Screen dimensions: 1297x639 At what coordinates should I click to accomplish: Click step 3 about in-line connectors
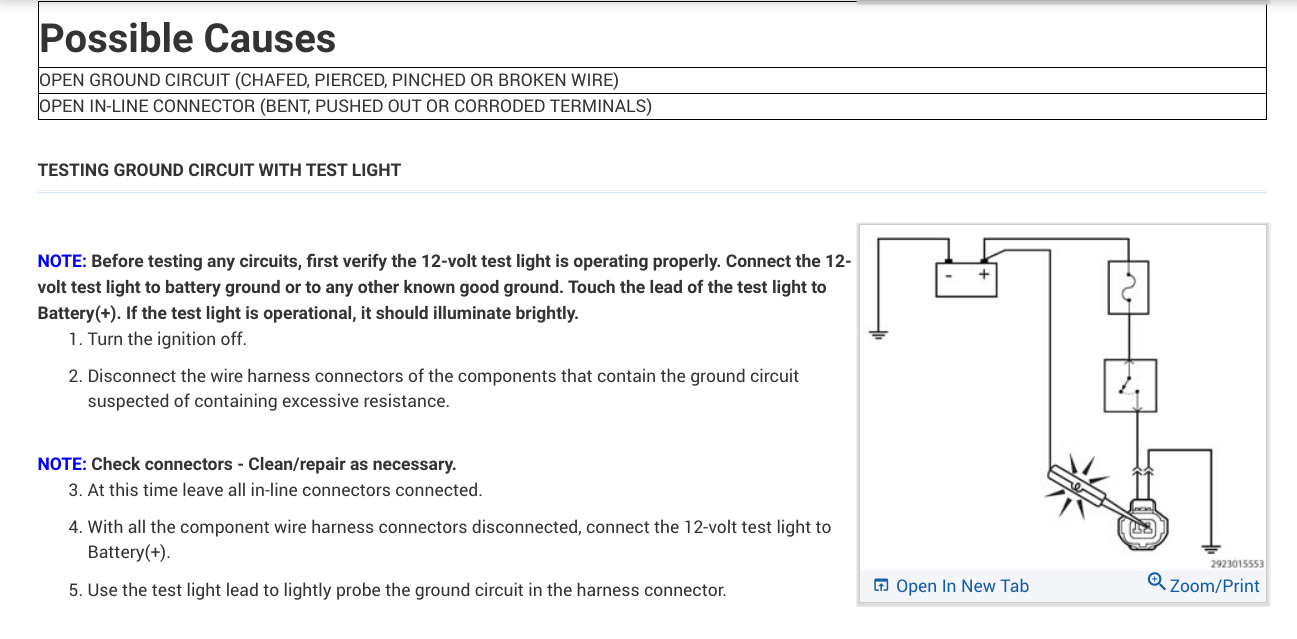(285, 490)
